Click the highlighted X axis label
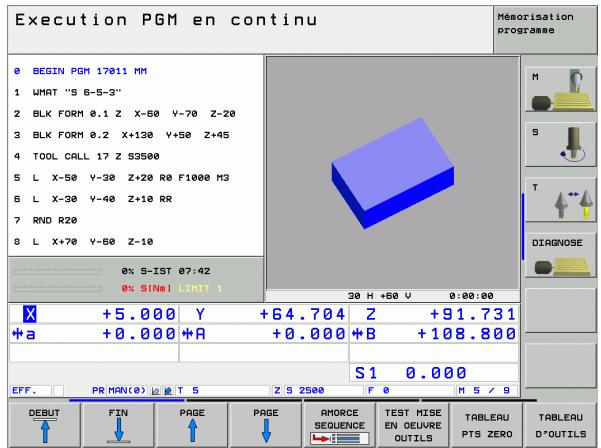This screenshot has height=448, width=601. (x=30, y=314)
